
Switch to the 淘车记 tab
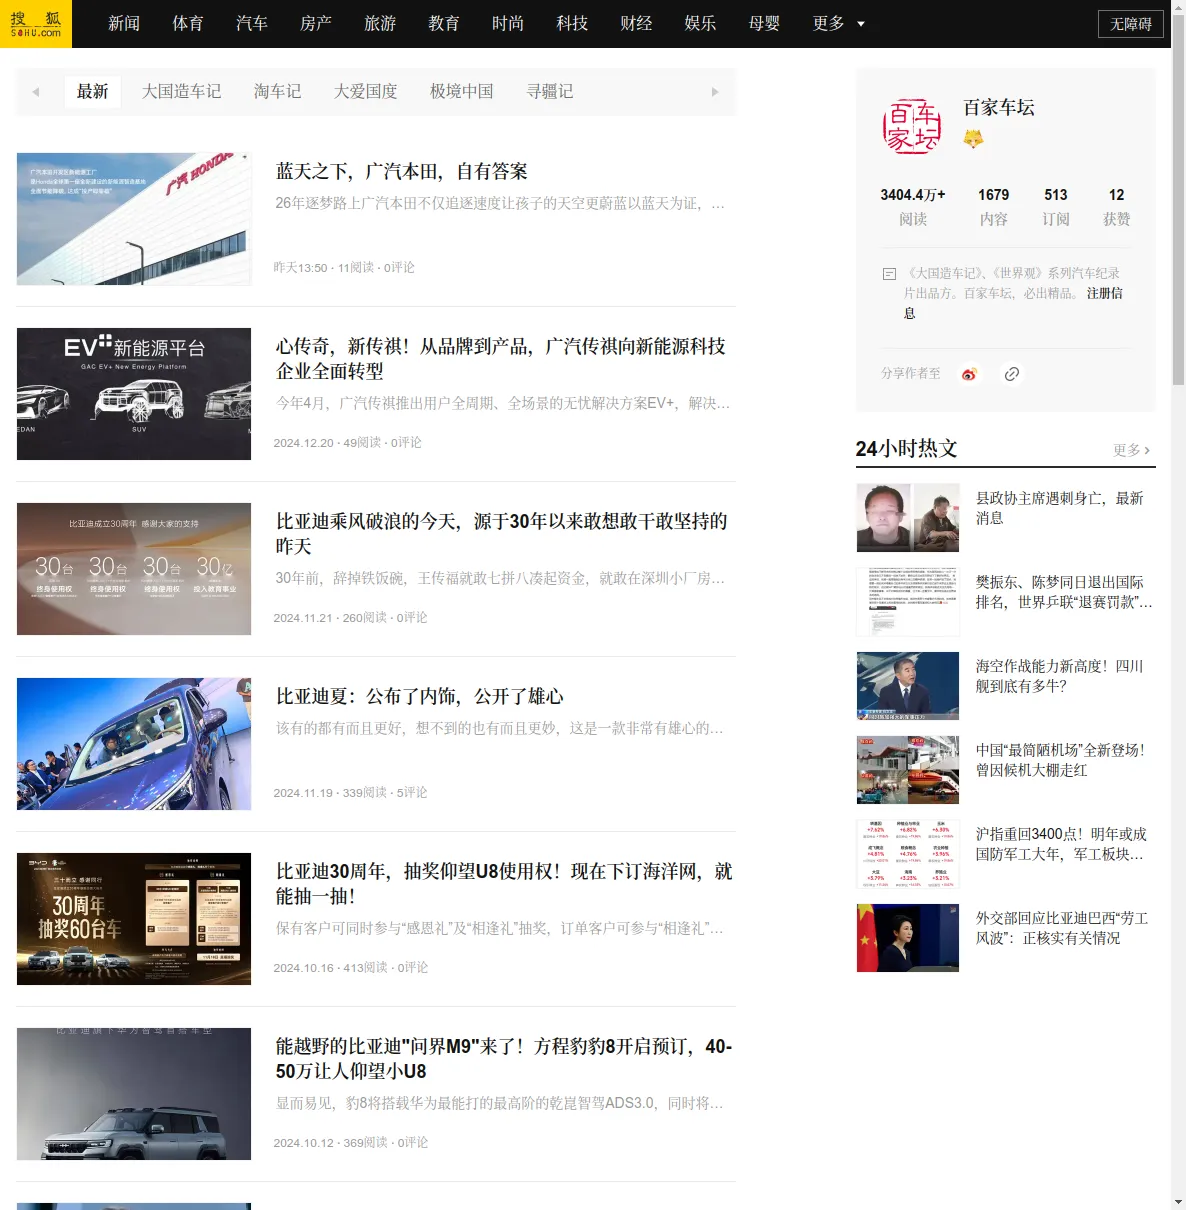278,92
